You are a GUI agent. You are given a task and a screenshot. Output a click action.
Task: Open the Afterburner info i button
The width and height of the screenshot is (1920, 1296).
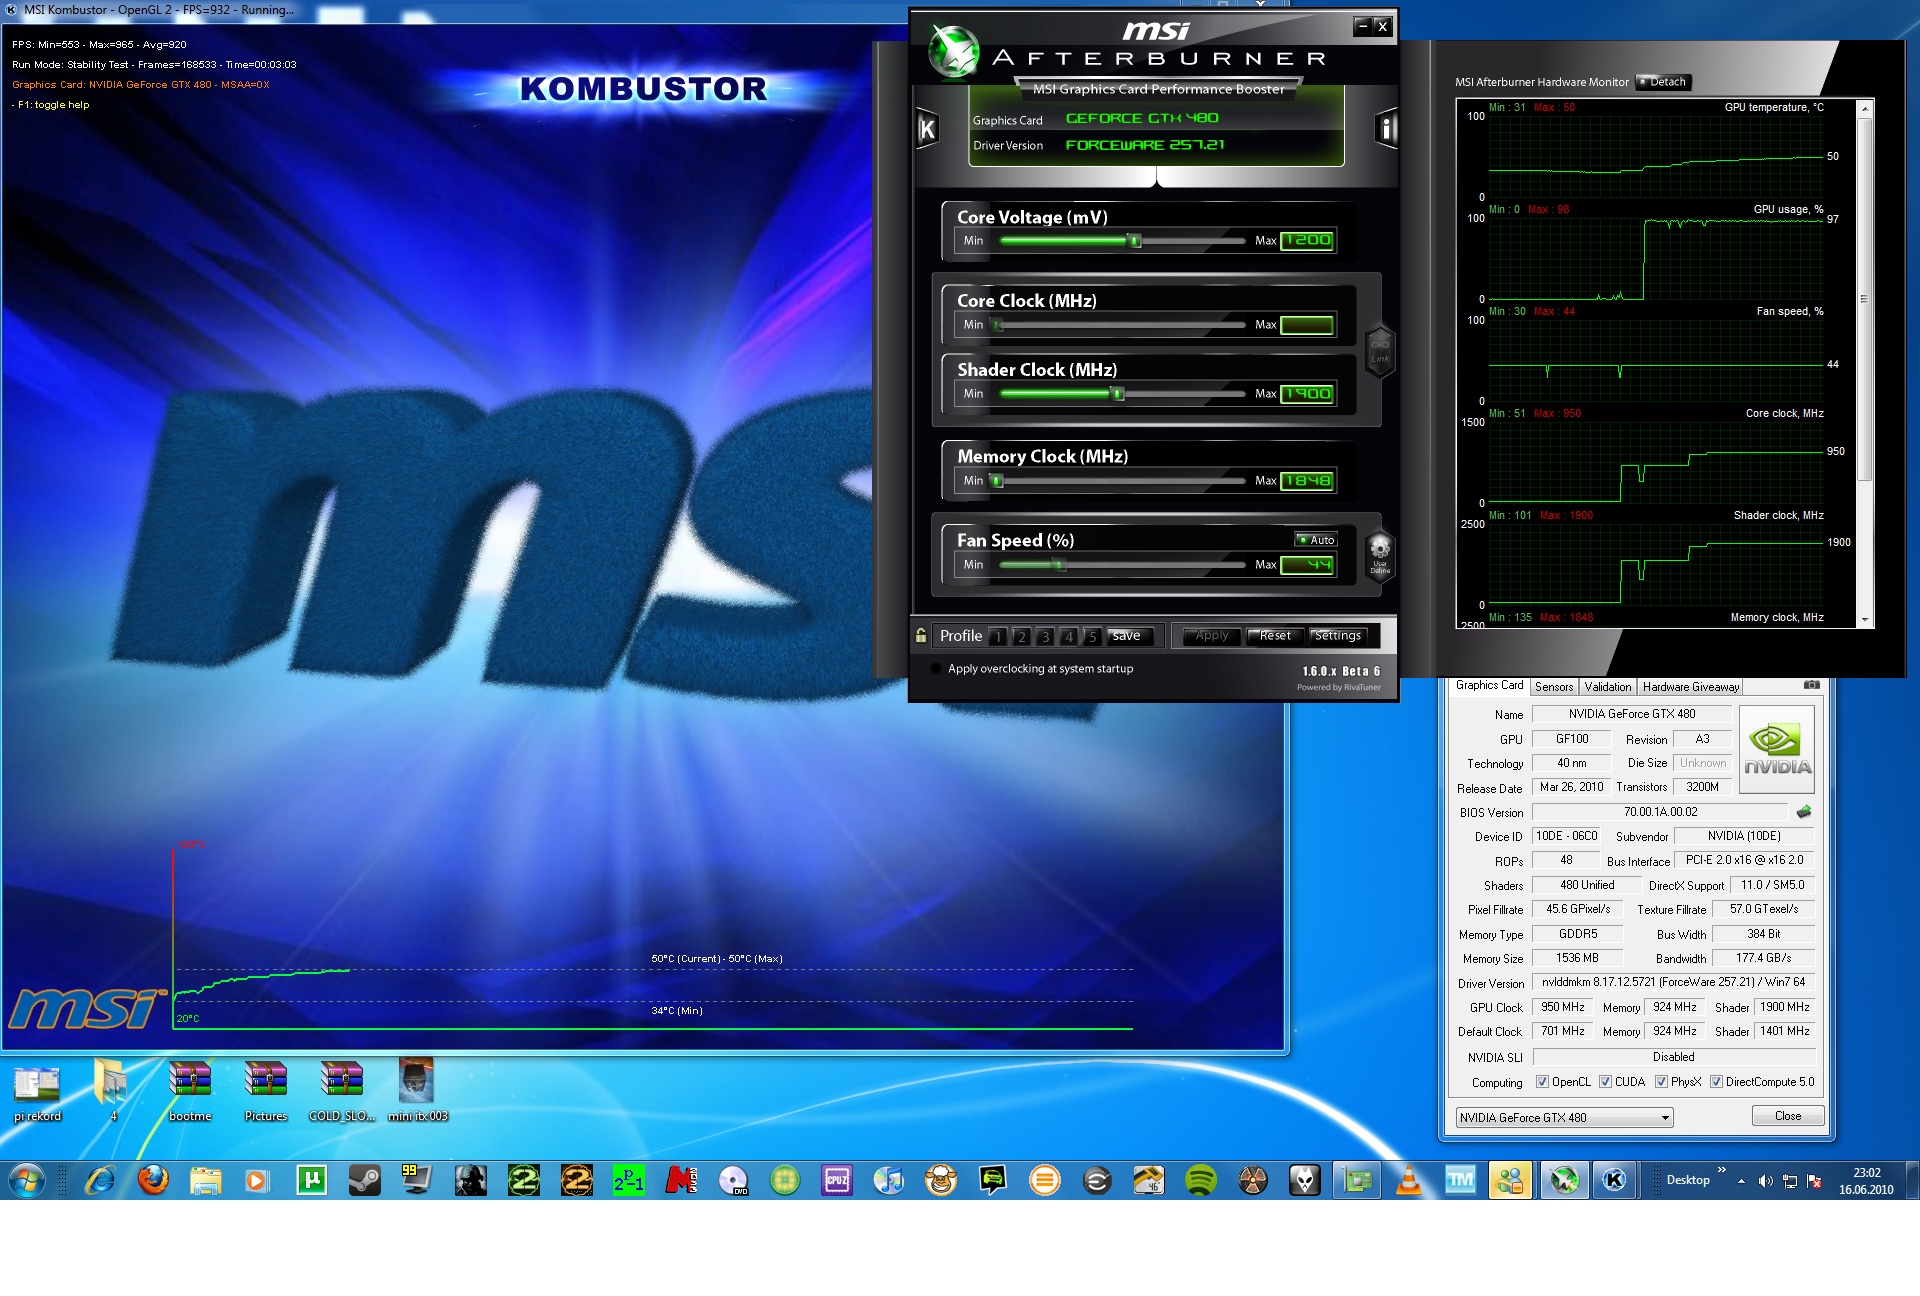tap(1385, 129)
